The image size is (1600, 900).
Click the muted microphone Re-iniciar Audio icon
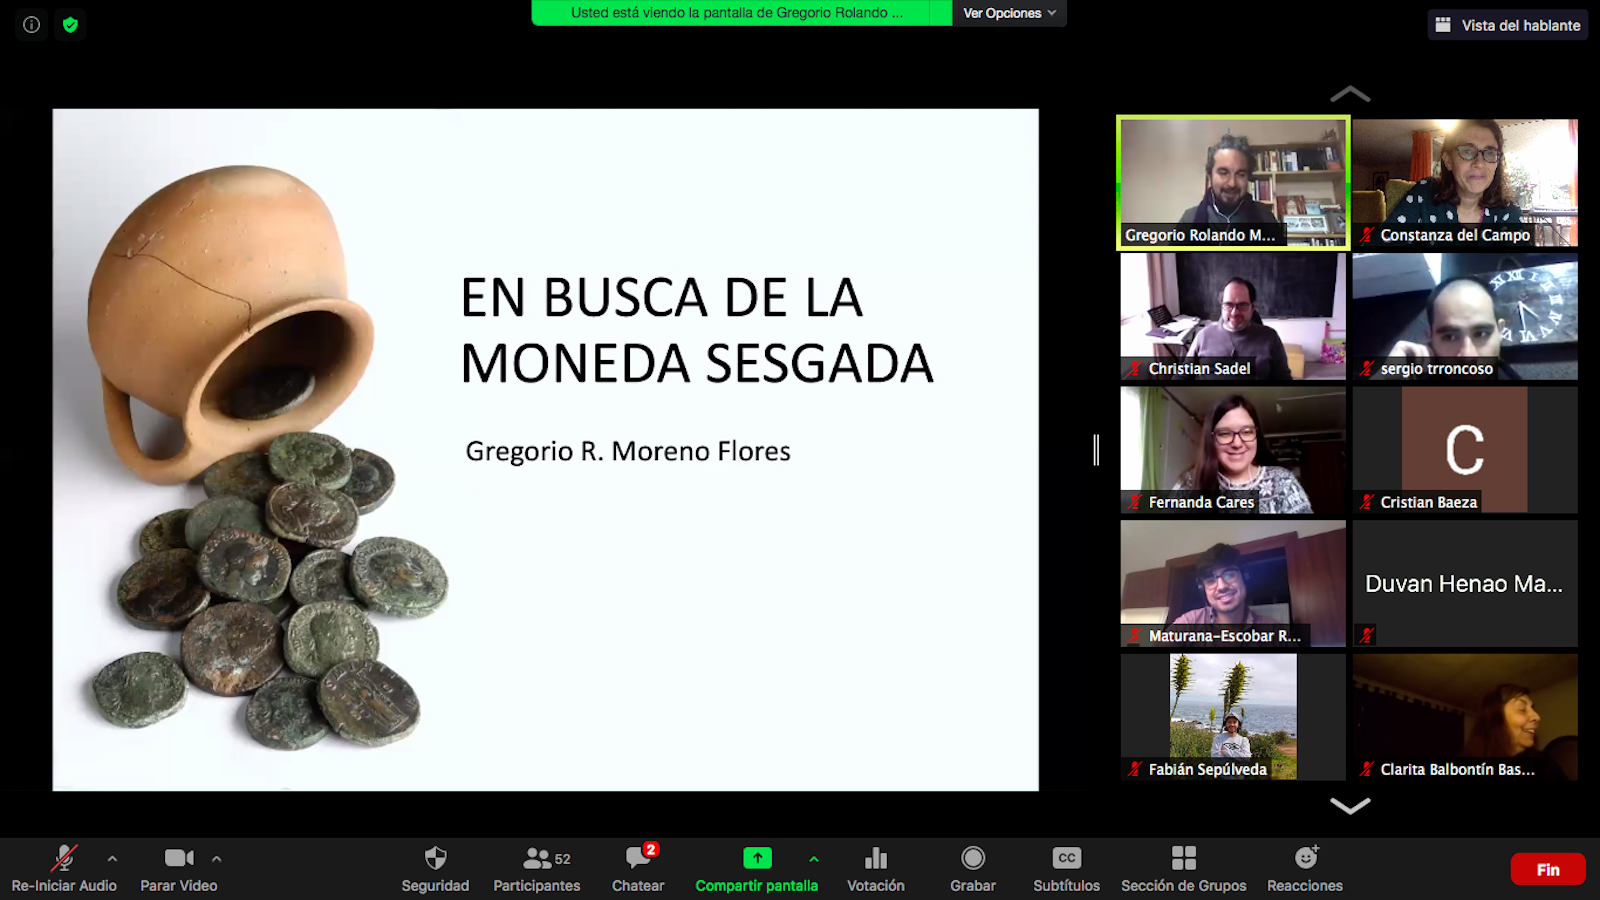(64, 858)
